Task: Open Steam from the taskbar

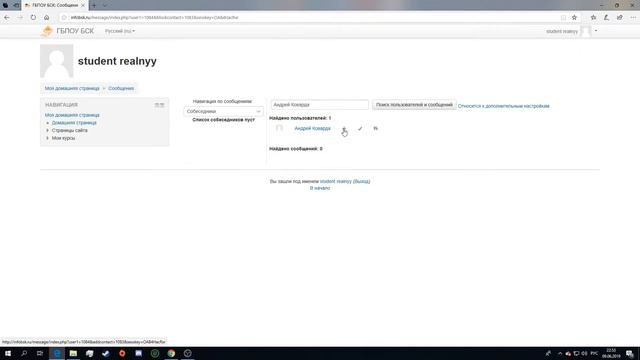Action: click(106, 353)
